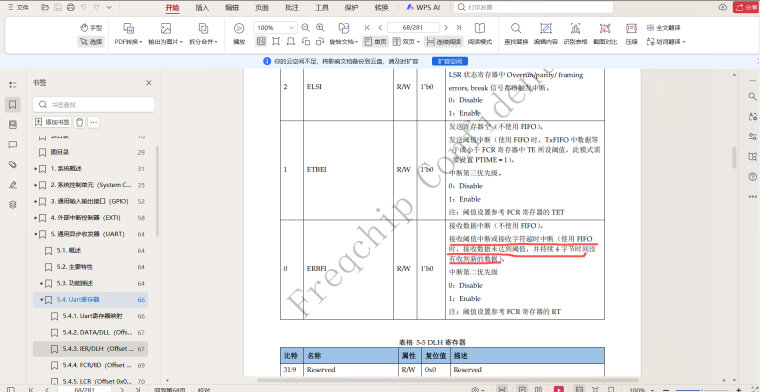Switch to the 插入 tab
The height and width of the screenshot is (392, 760).
tap(202, 7)
